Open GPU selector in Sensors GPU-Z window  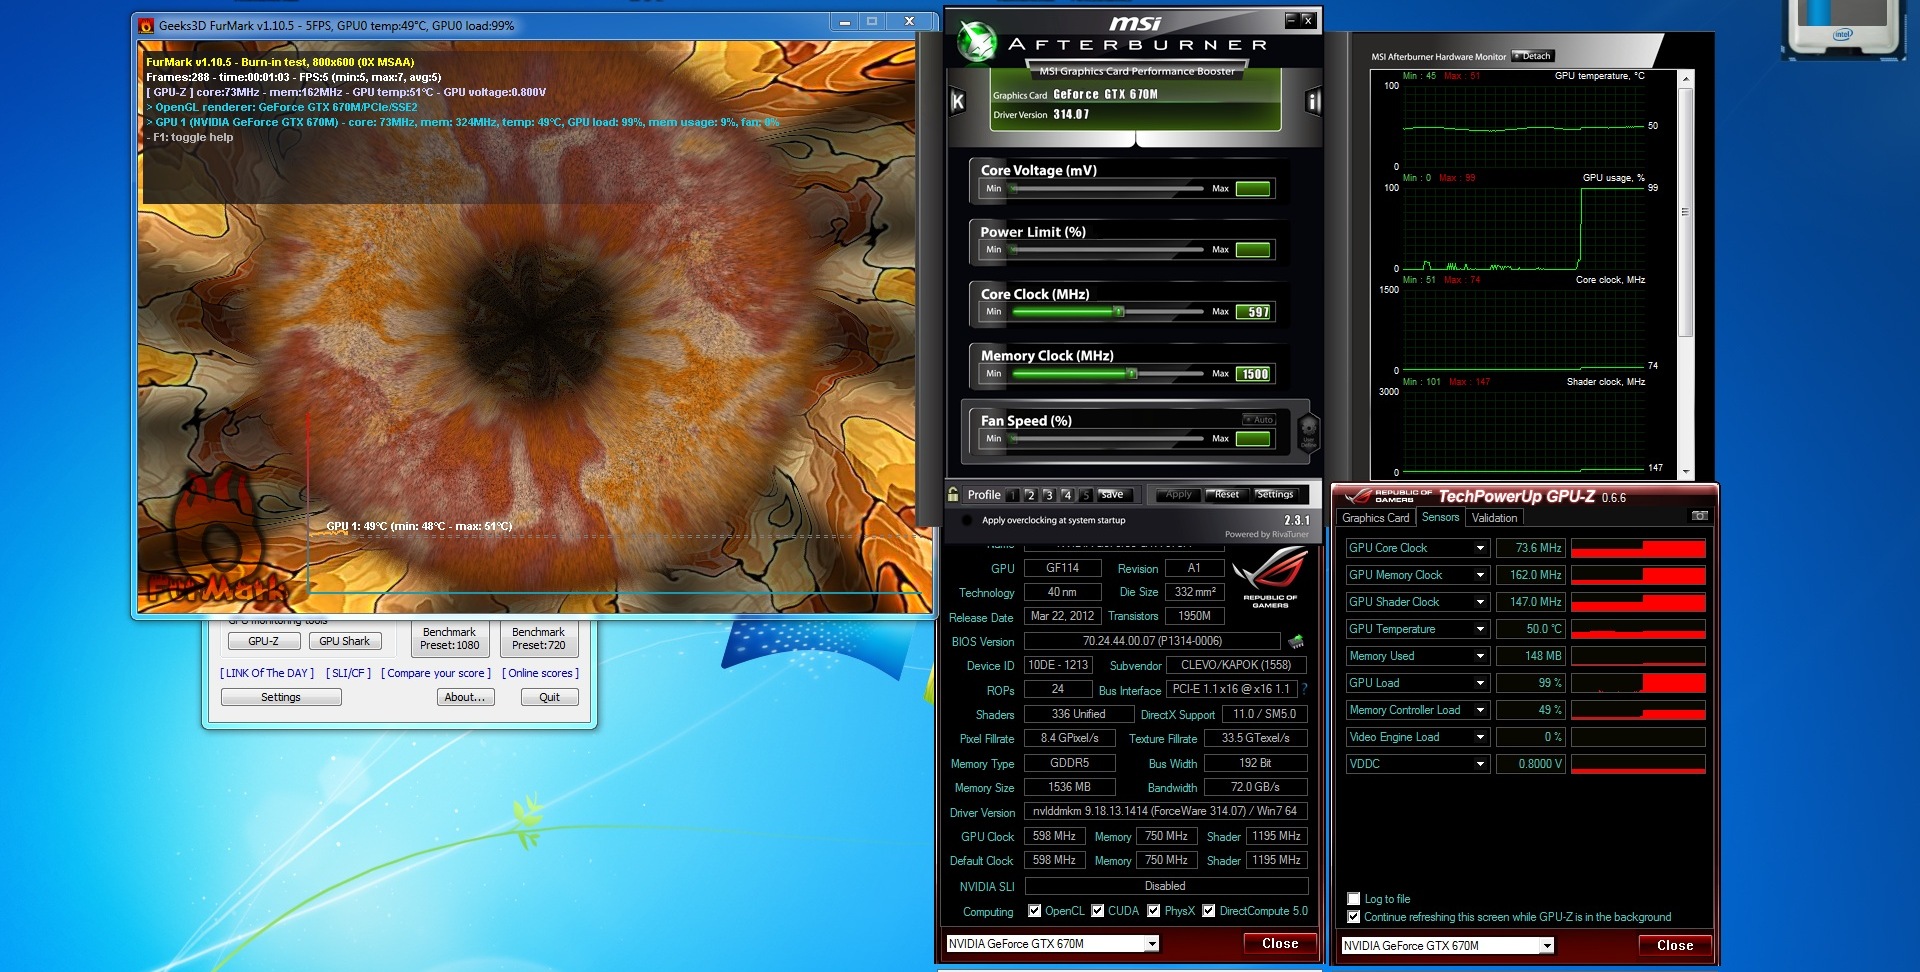(1547, 946)
